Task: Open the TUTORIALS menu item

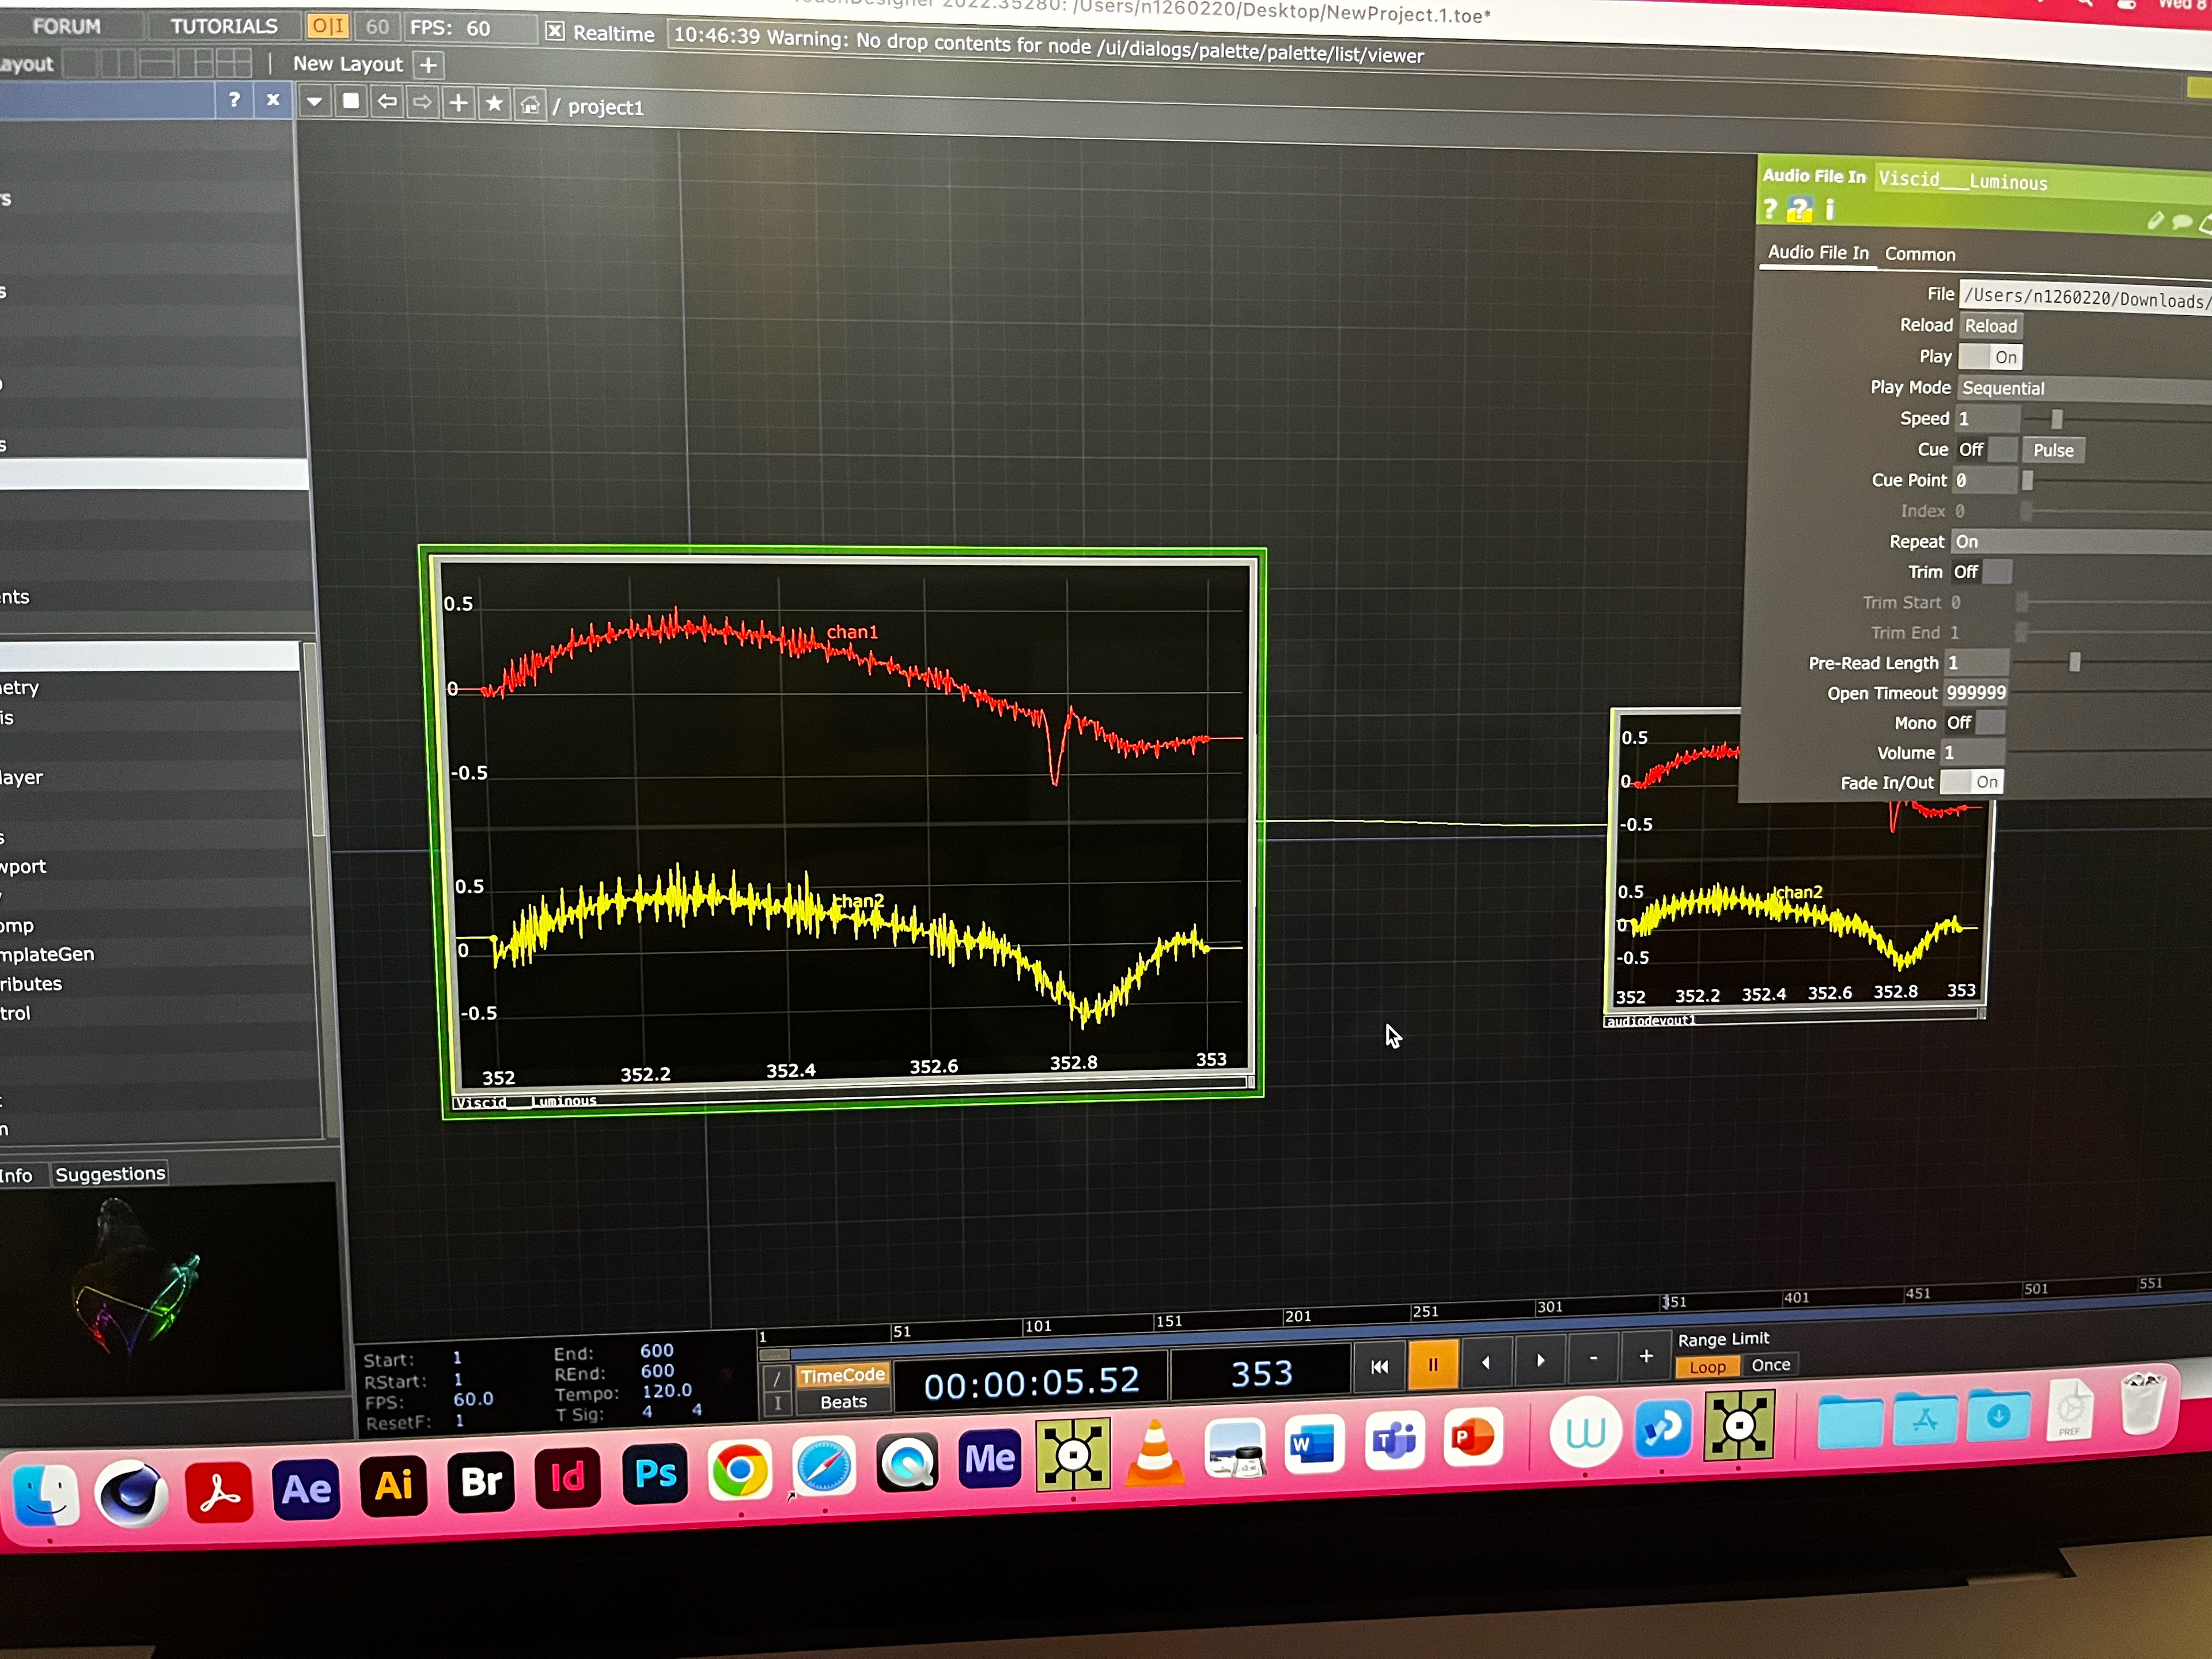Action: click(223, 26)
